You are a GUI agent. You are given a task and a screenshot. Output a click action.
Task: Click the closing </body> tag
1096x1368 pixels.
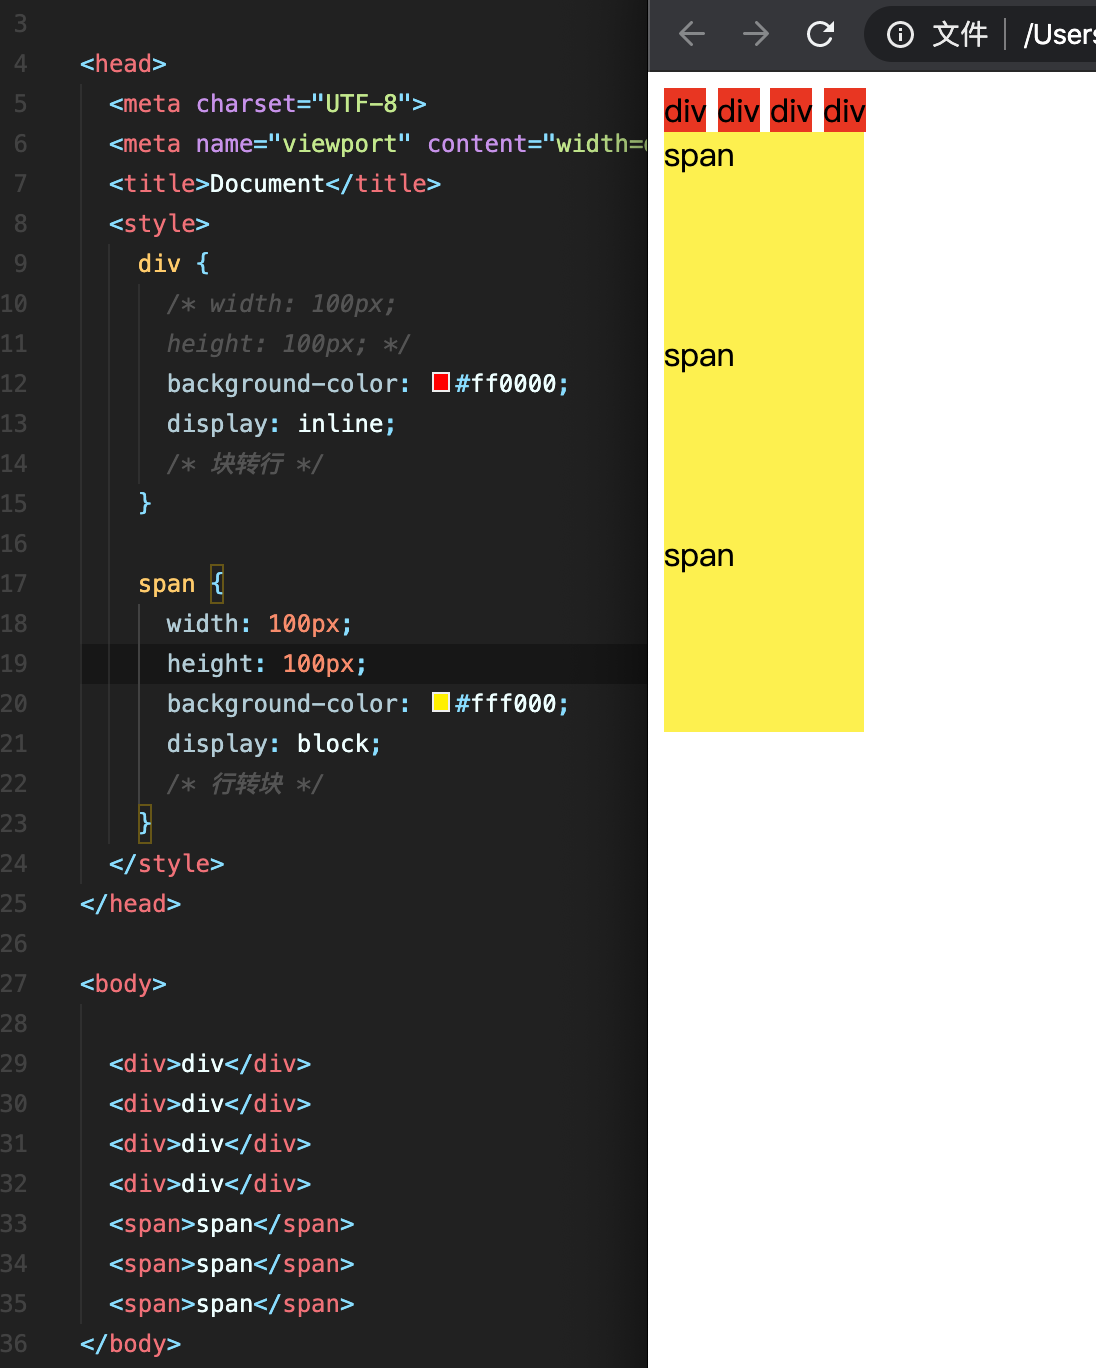[131, 1343]
